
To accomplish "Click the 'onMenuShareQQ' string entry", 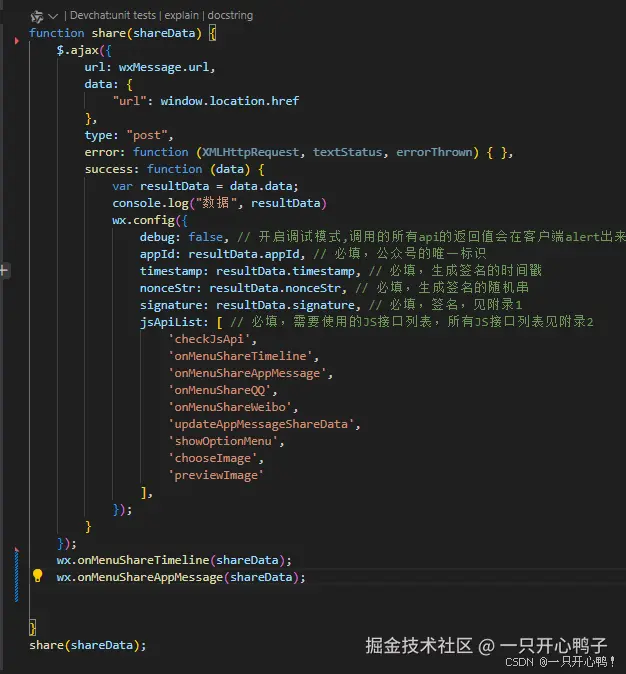I will coord(220,390).
